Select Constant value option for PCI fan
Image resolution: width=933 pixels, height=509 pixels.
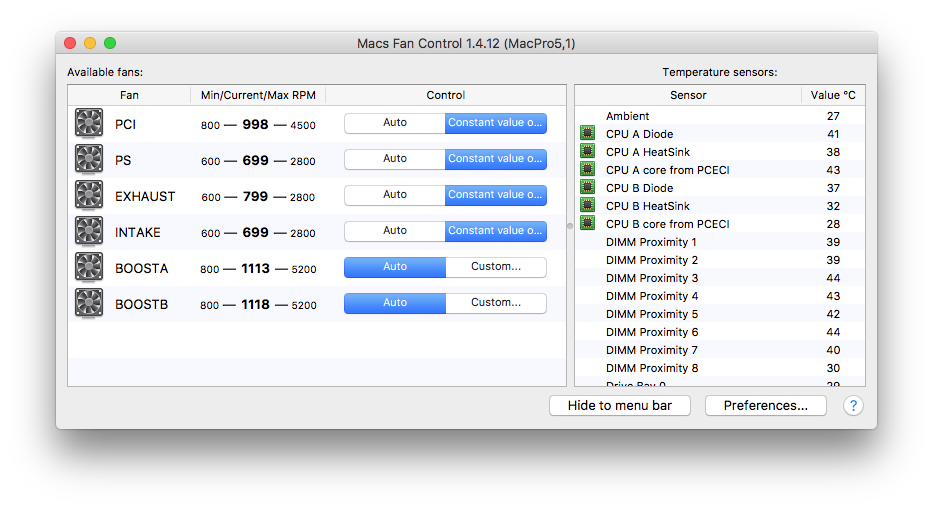(496, 123)
